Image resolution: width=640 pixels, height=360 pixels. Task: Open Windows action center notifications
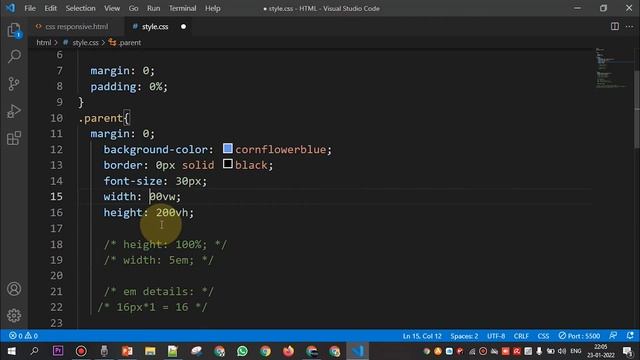point(628,351)
